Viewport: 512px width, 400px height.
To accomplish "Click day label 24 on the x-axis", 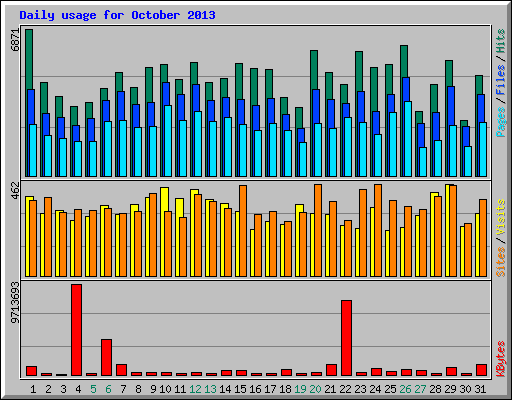I will [375, 389].
